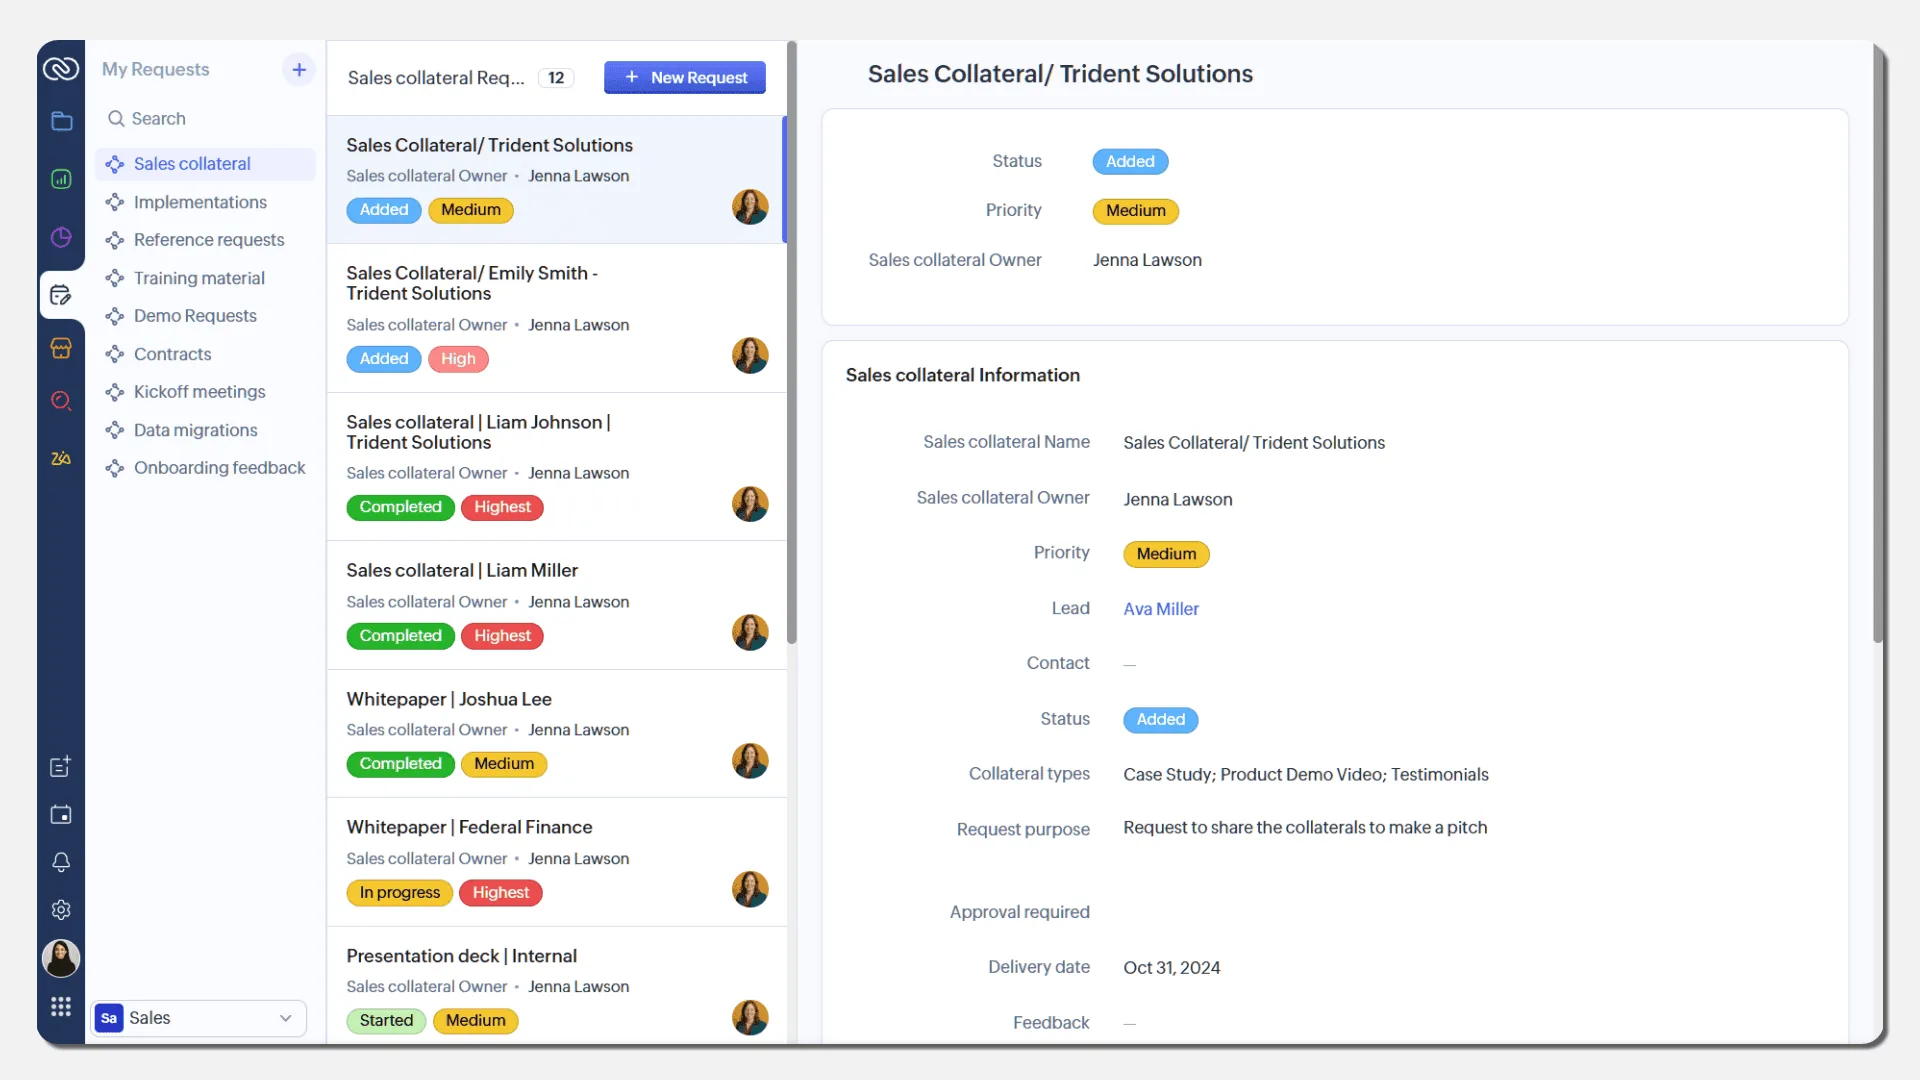
Task: Open Onboarding feedback category
Action: [219, 468]
